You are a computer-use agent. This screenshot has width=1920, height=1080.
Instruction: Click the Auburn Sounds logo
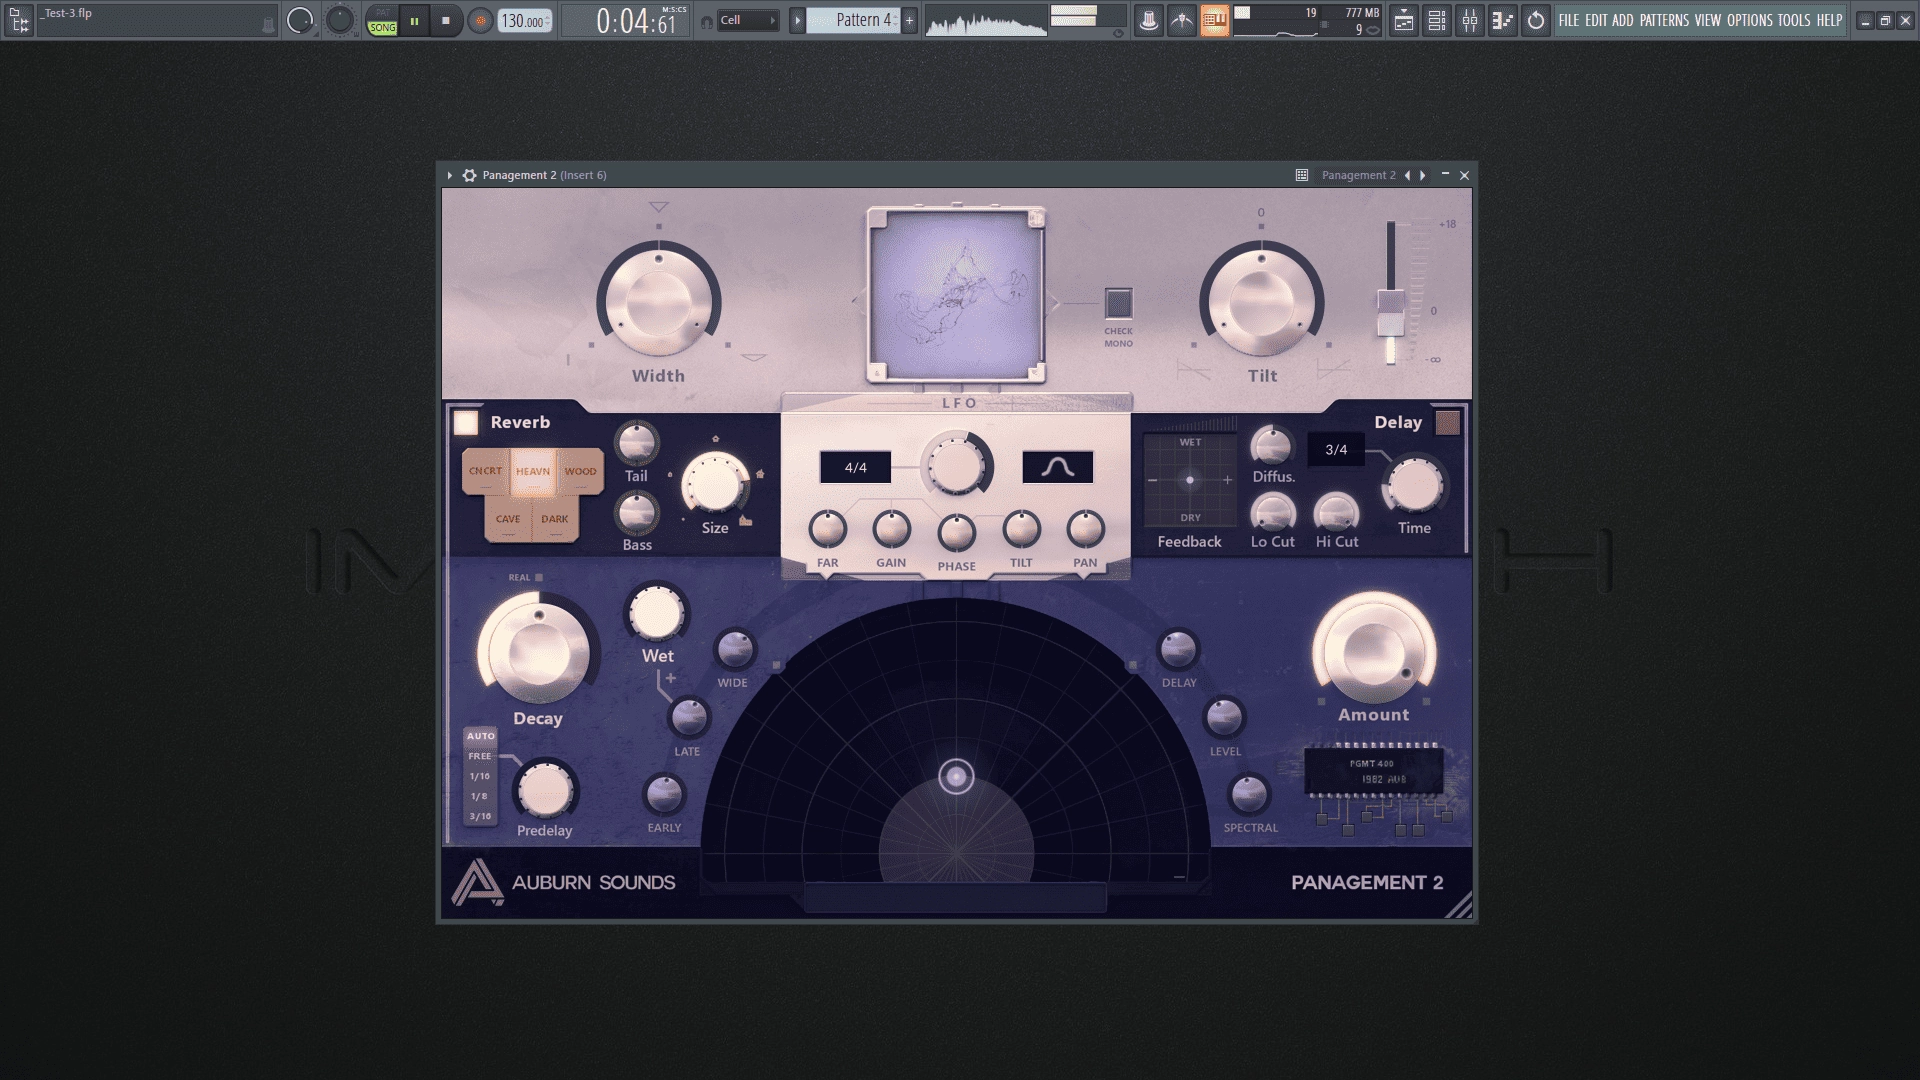click(x=563, y=882)
